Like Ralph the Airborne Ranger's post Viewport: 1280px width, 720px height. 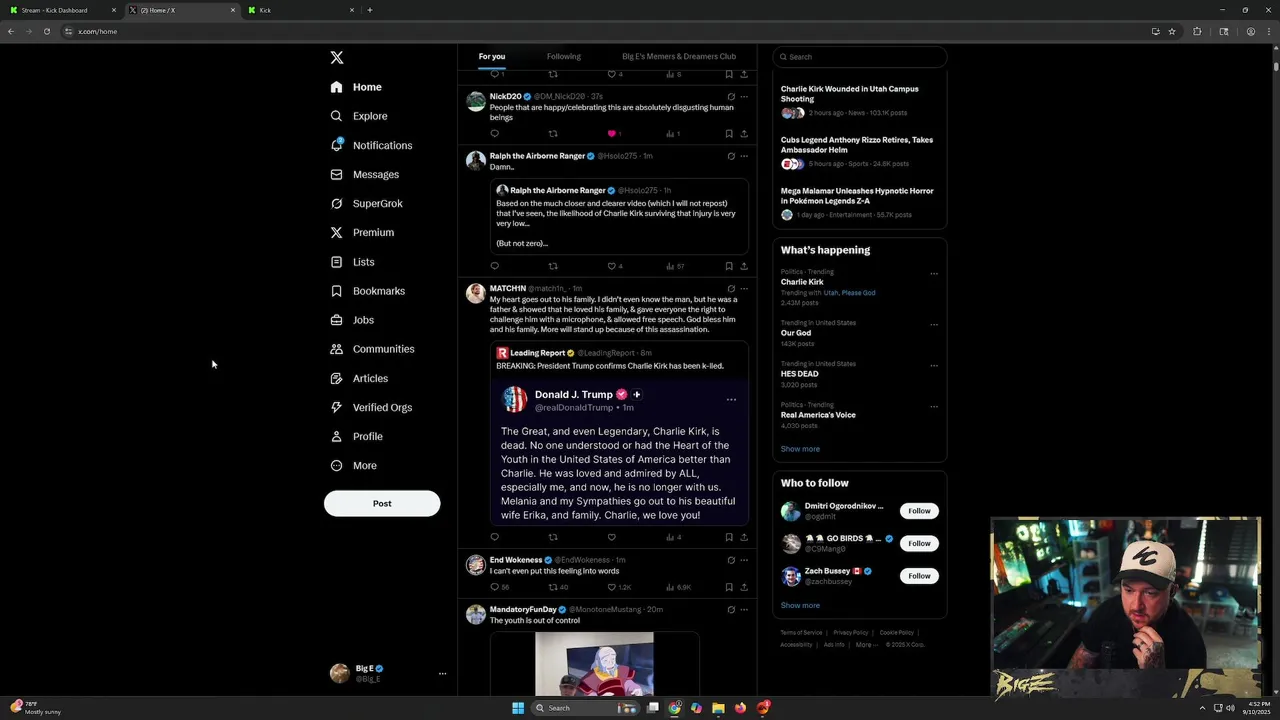[612, 266]
